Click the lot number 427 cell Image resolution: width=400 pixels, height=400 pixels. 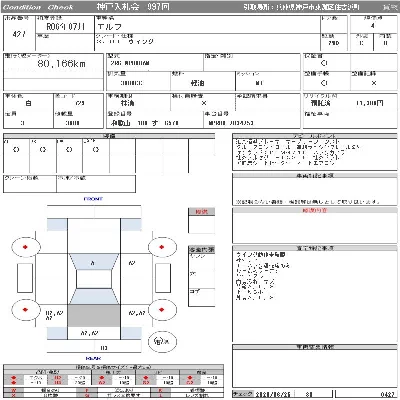tap(19, 34)
